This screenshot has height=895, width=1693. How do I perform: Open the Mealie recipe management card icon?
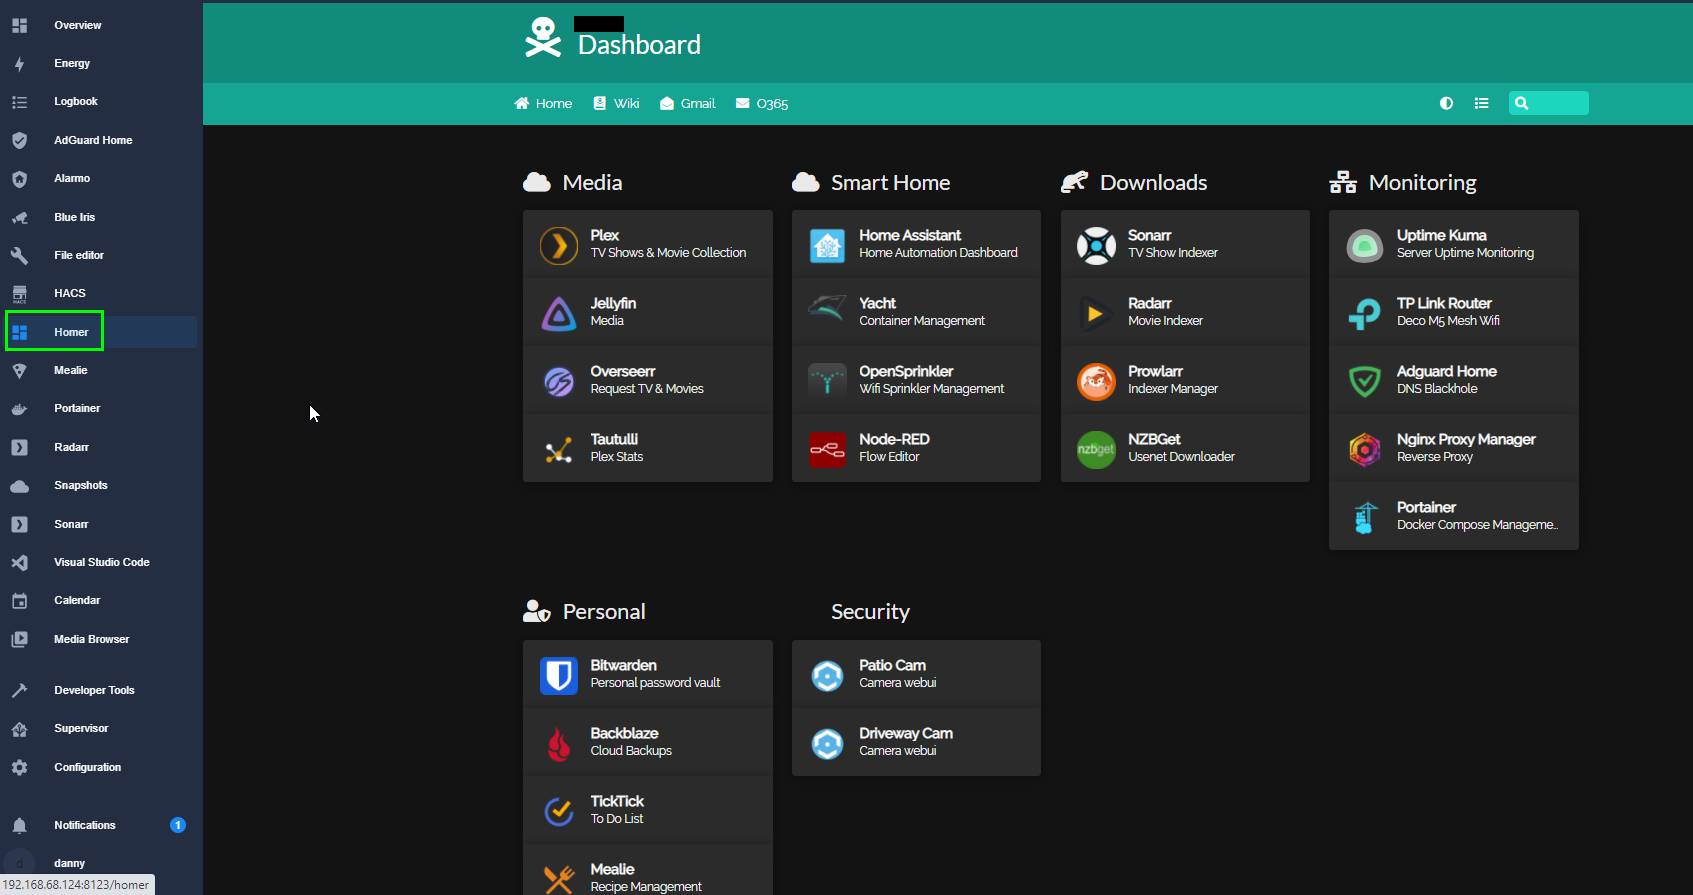point(559,878)
